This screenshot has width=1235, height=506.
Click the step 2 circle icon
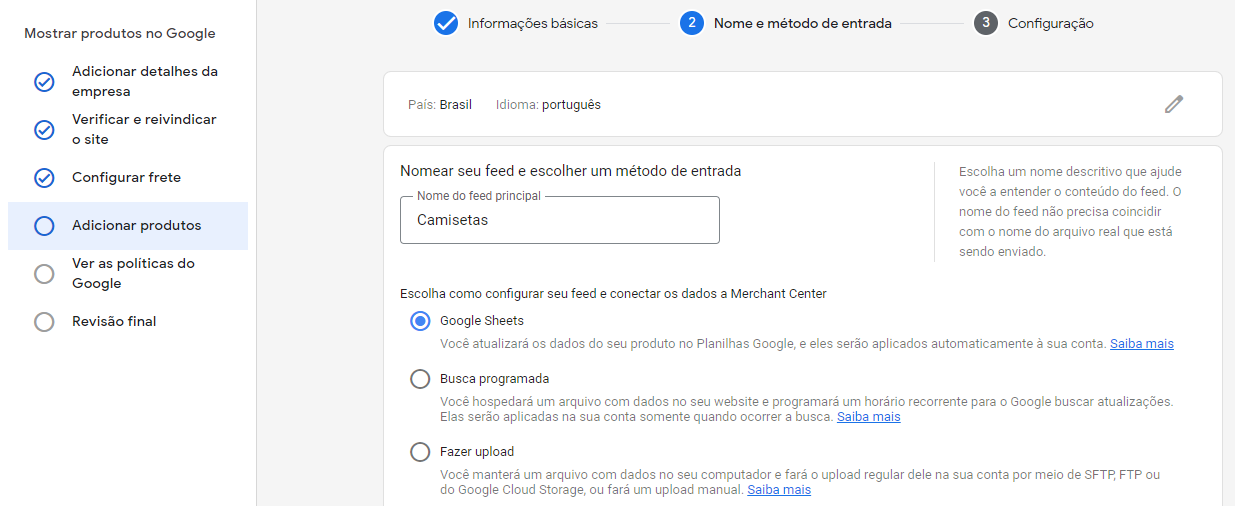pos(692,23)
